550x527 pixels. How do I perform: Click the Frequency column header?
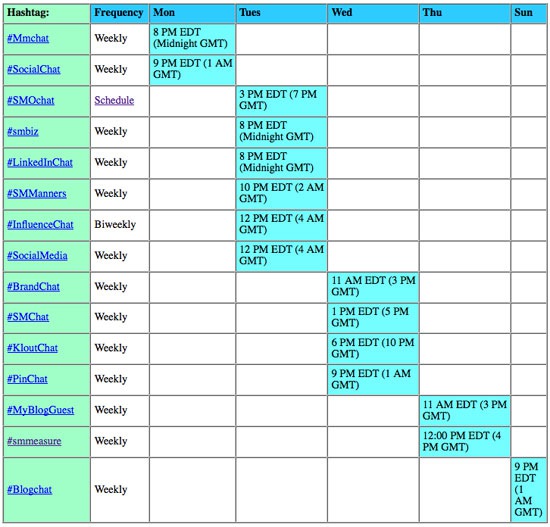[x=120, y=13]
